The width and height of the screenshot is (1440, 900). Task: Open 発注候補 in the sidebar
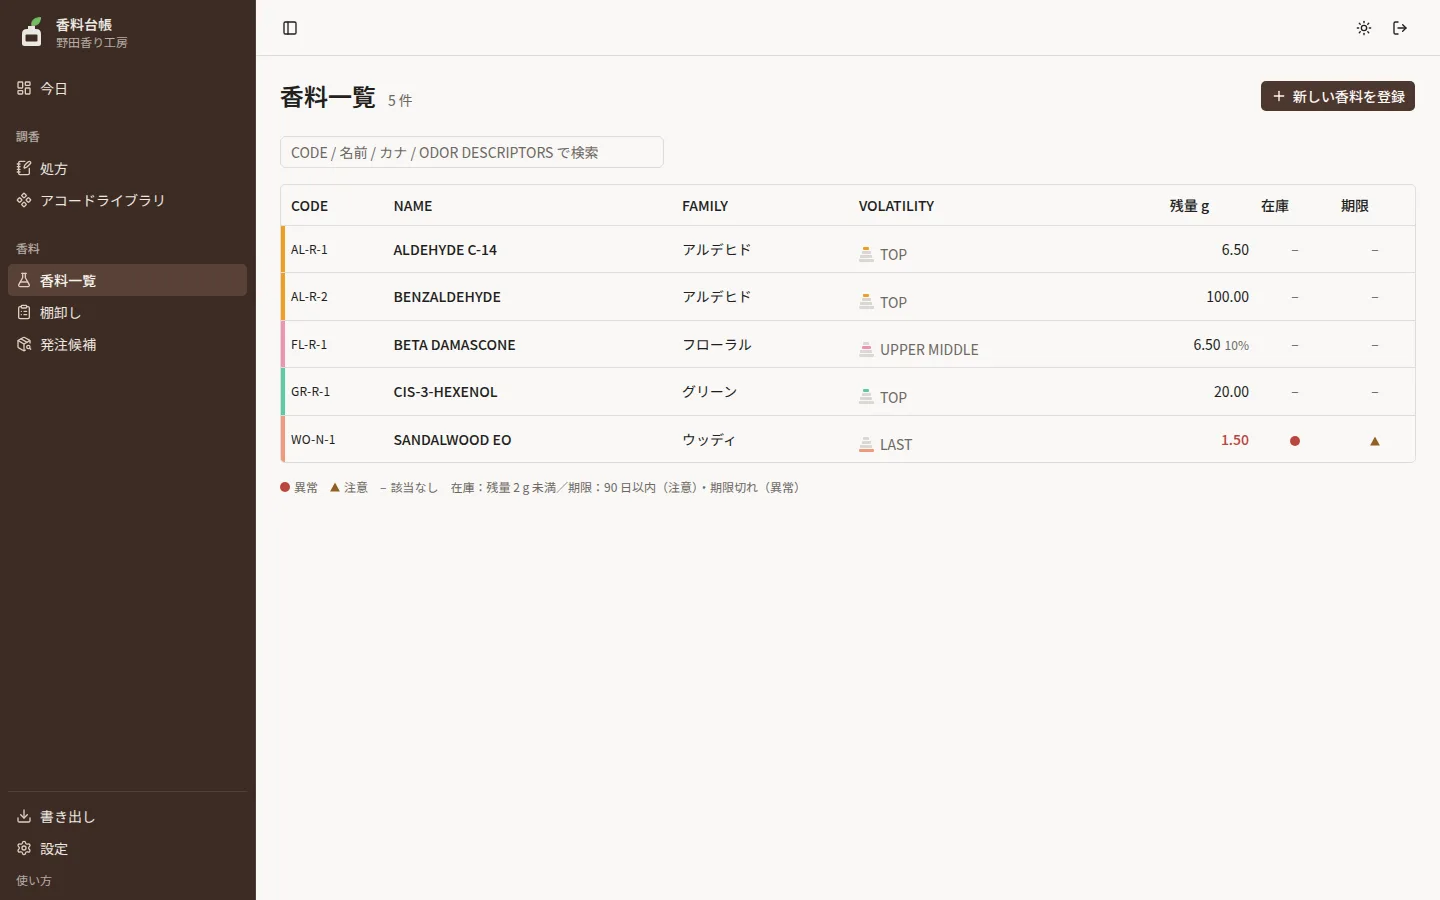coord(127,344)
